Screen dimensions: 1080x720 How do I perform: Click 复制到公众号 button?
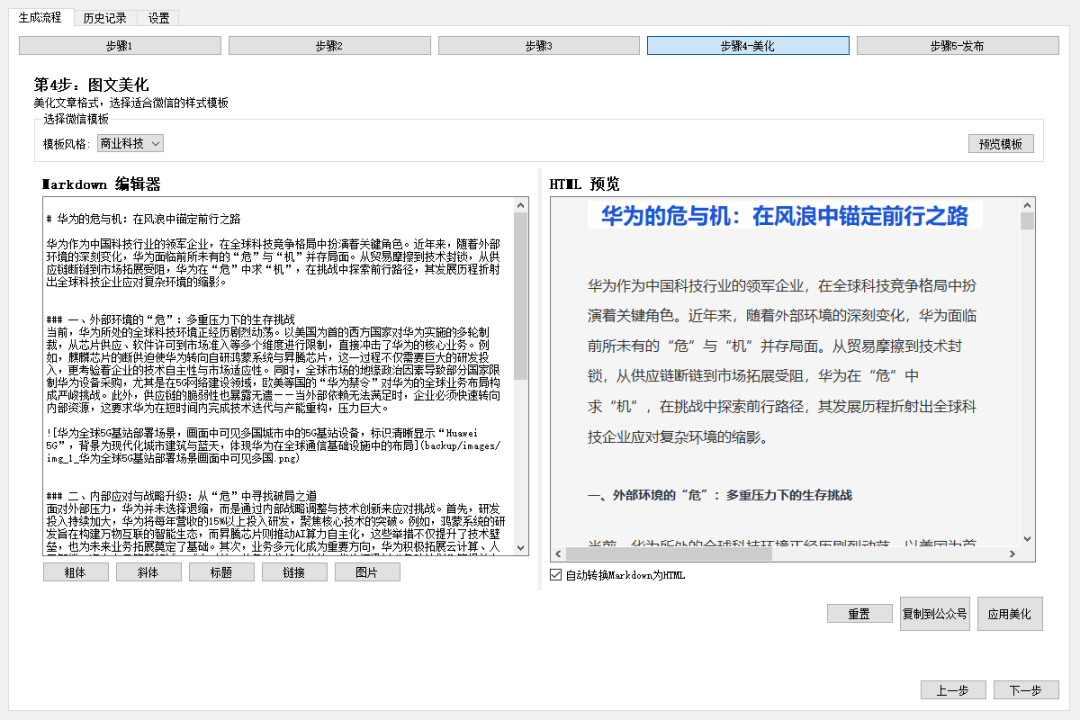point(935,613)
